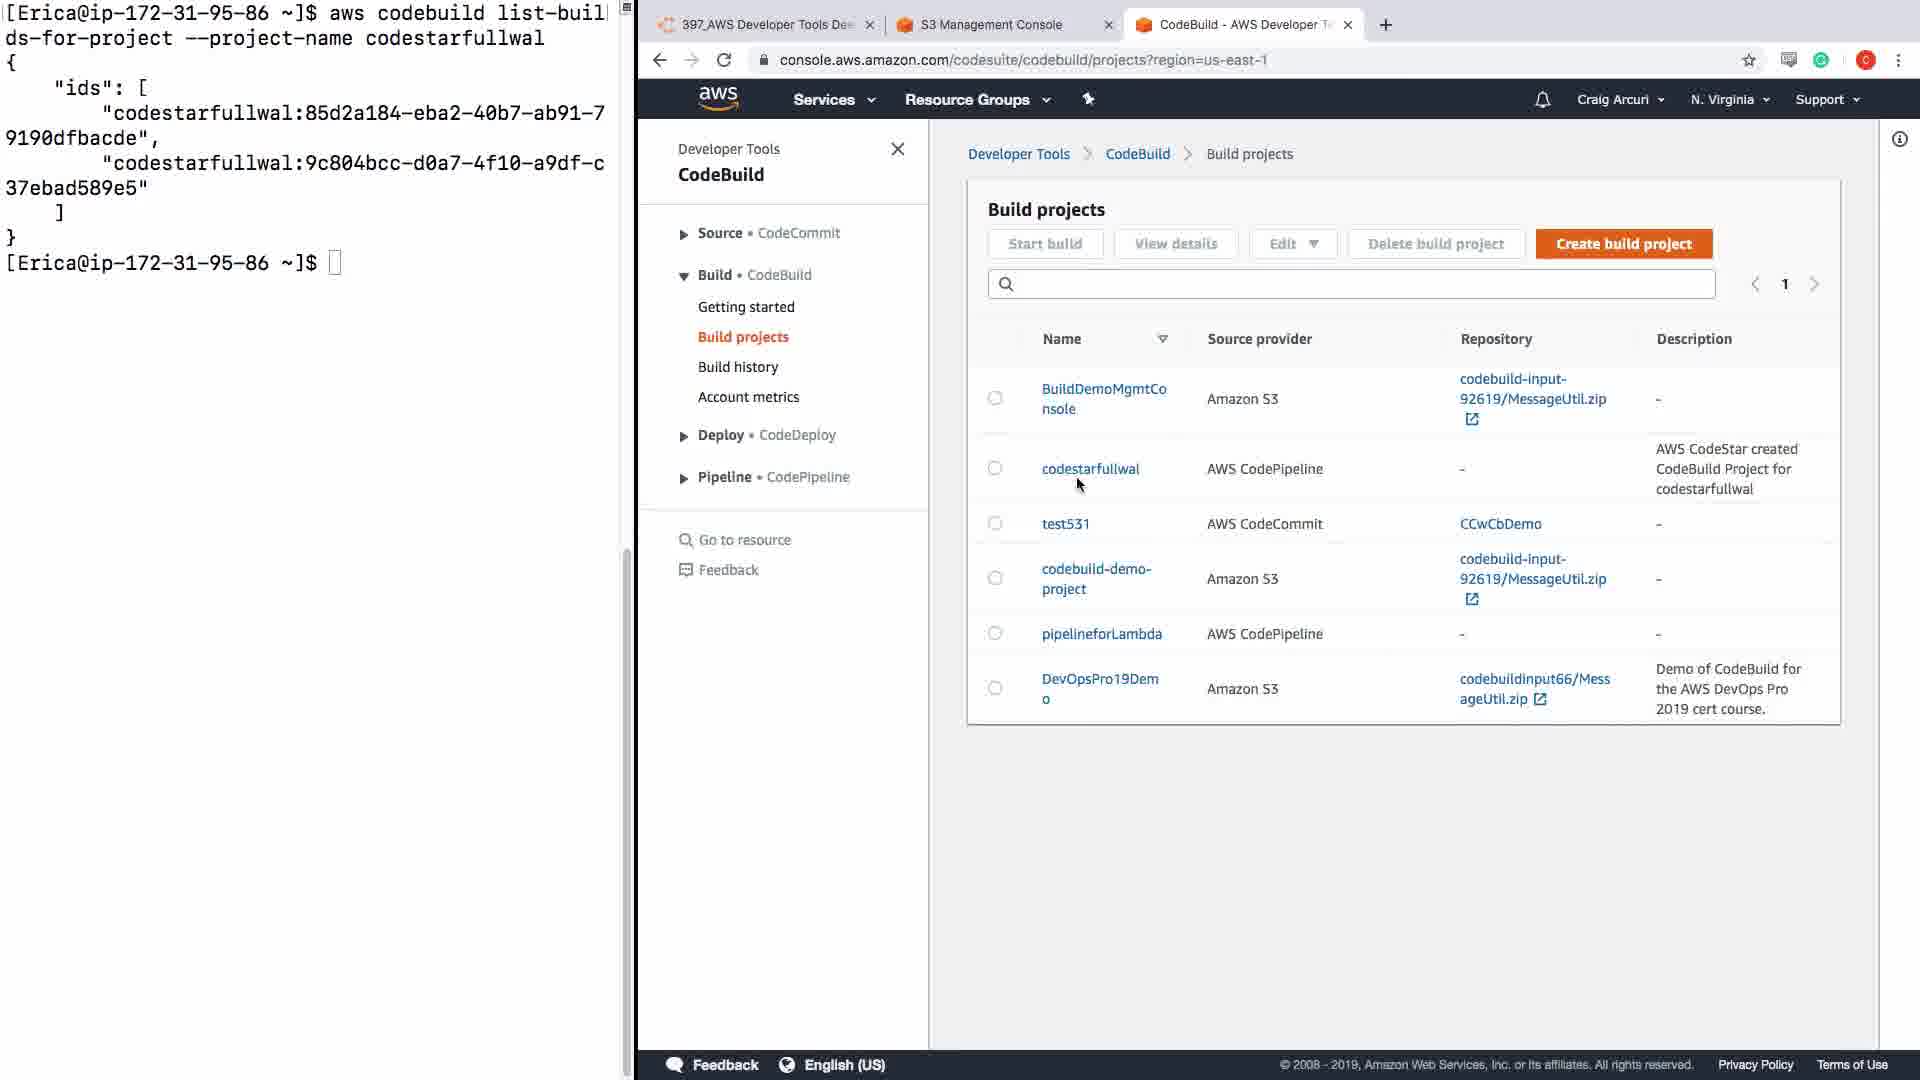The height and width of the screenshot is (1080, 1920).
Task: Click the Create build project button
Action: coord(1623,244)
